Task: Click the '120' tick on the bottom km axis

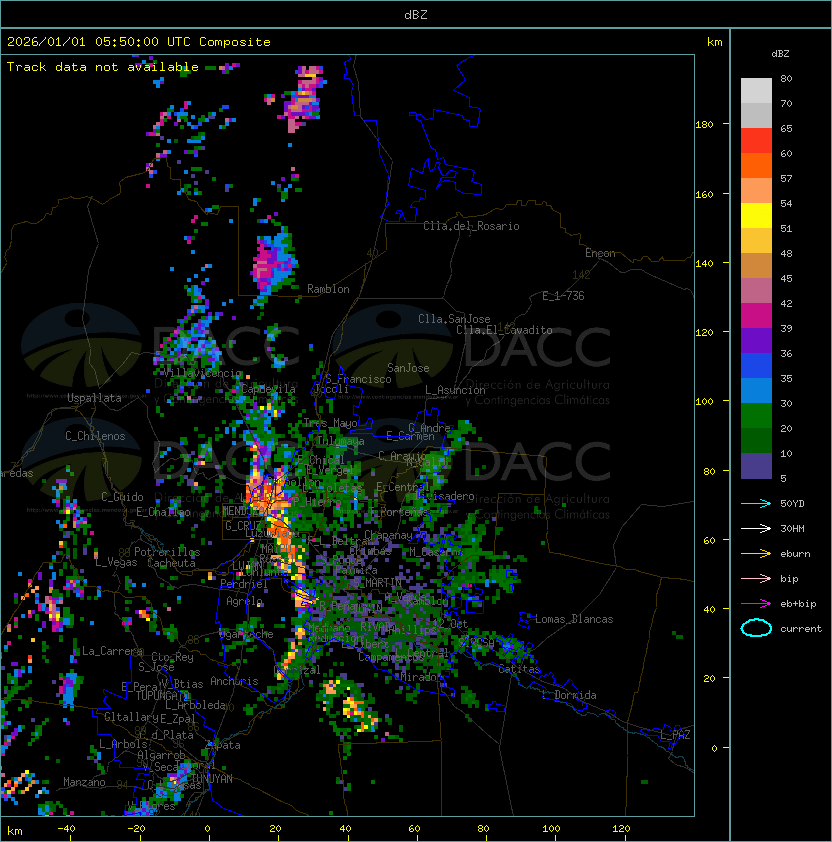Action: 621,829
